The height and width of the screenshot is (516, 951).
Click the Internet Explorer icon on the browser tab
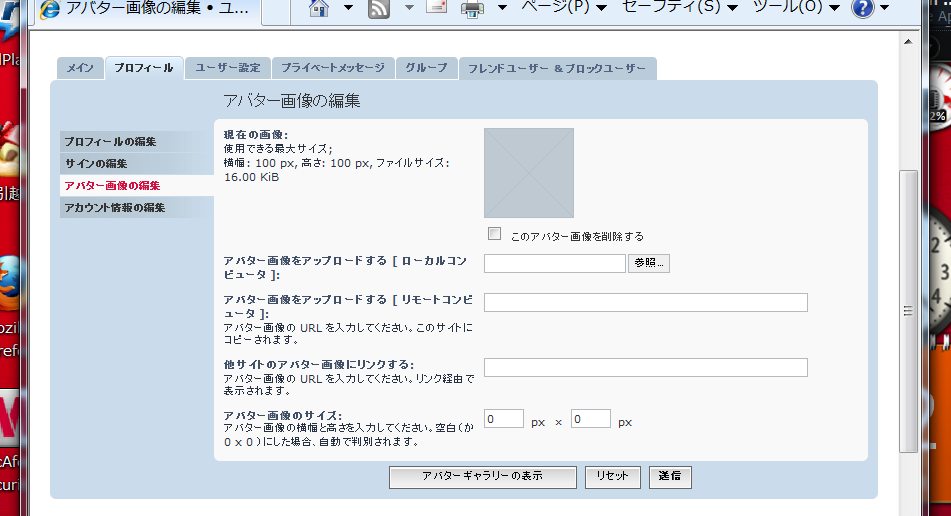point(48,10)
